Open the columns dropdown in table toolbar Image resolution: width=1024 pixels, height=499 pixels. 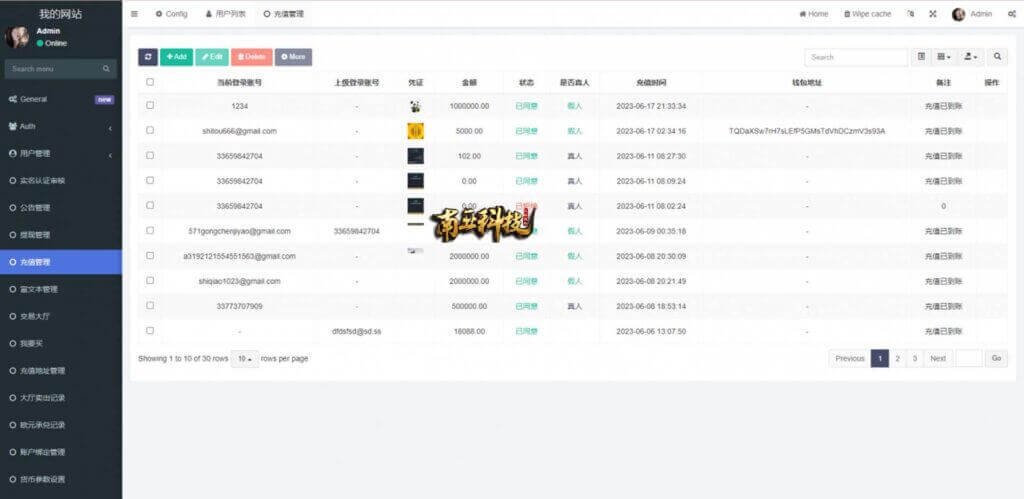click(944, 57)
